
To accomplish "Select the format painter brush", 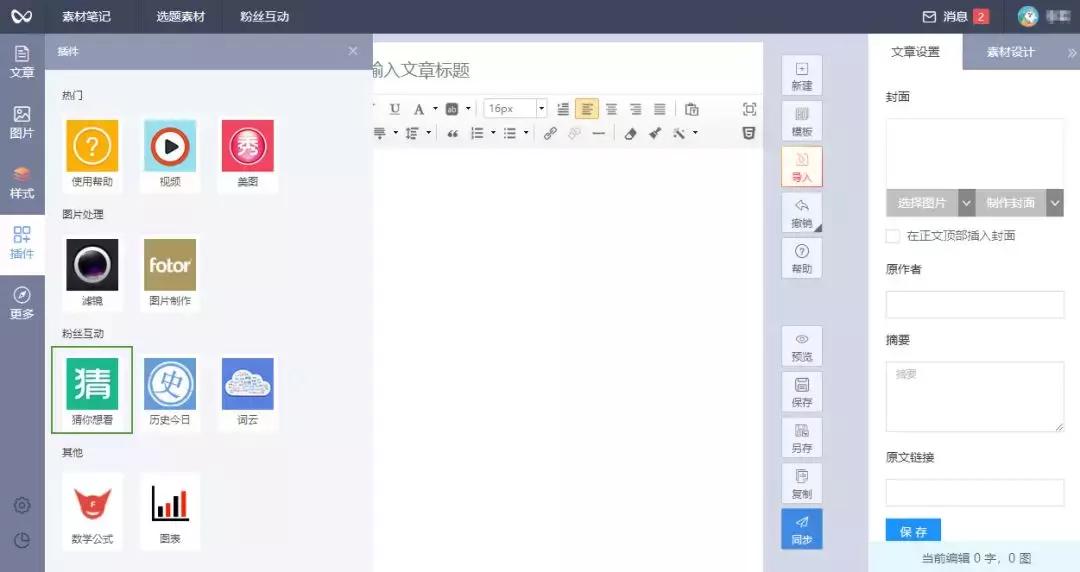I will tap(655, 133).
